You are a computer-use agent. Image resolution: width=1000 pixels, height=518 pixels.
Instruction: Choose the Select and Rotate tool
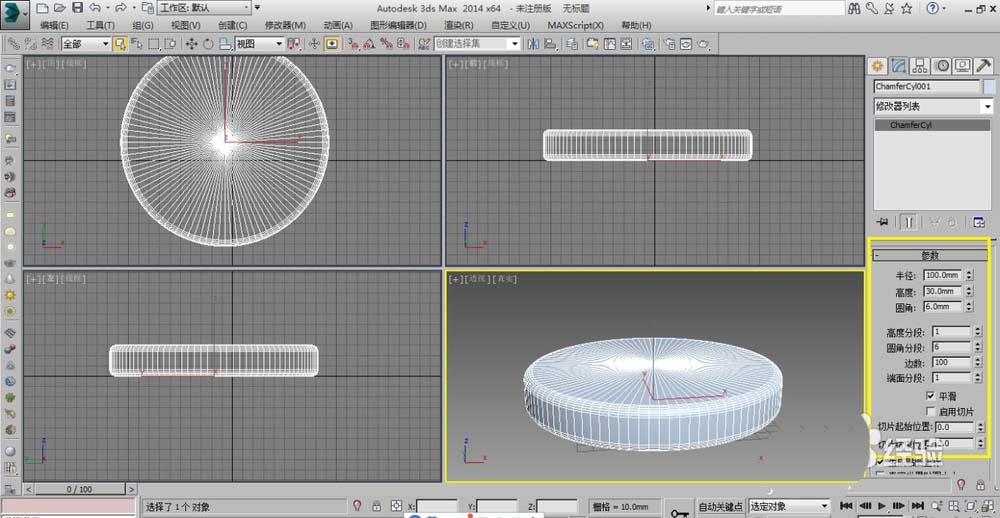[x=208, y=44]
